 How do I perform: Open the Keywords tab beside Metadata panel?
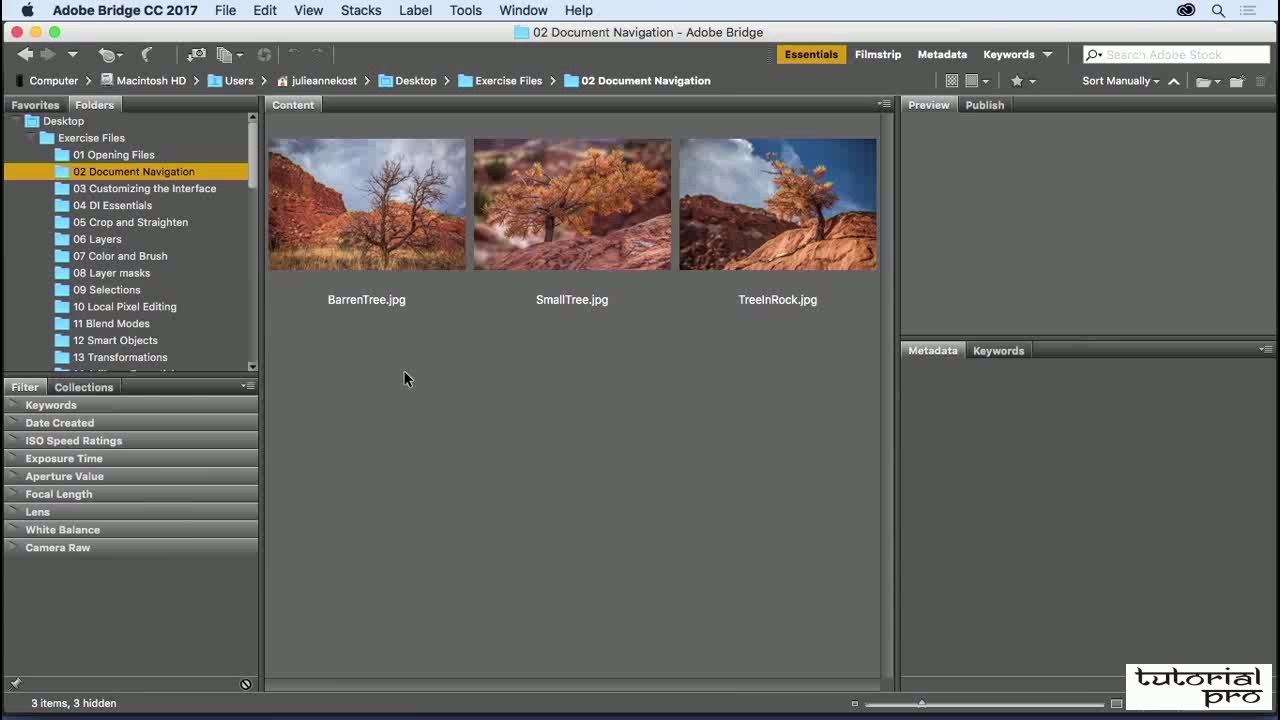pos(998,351)
